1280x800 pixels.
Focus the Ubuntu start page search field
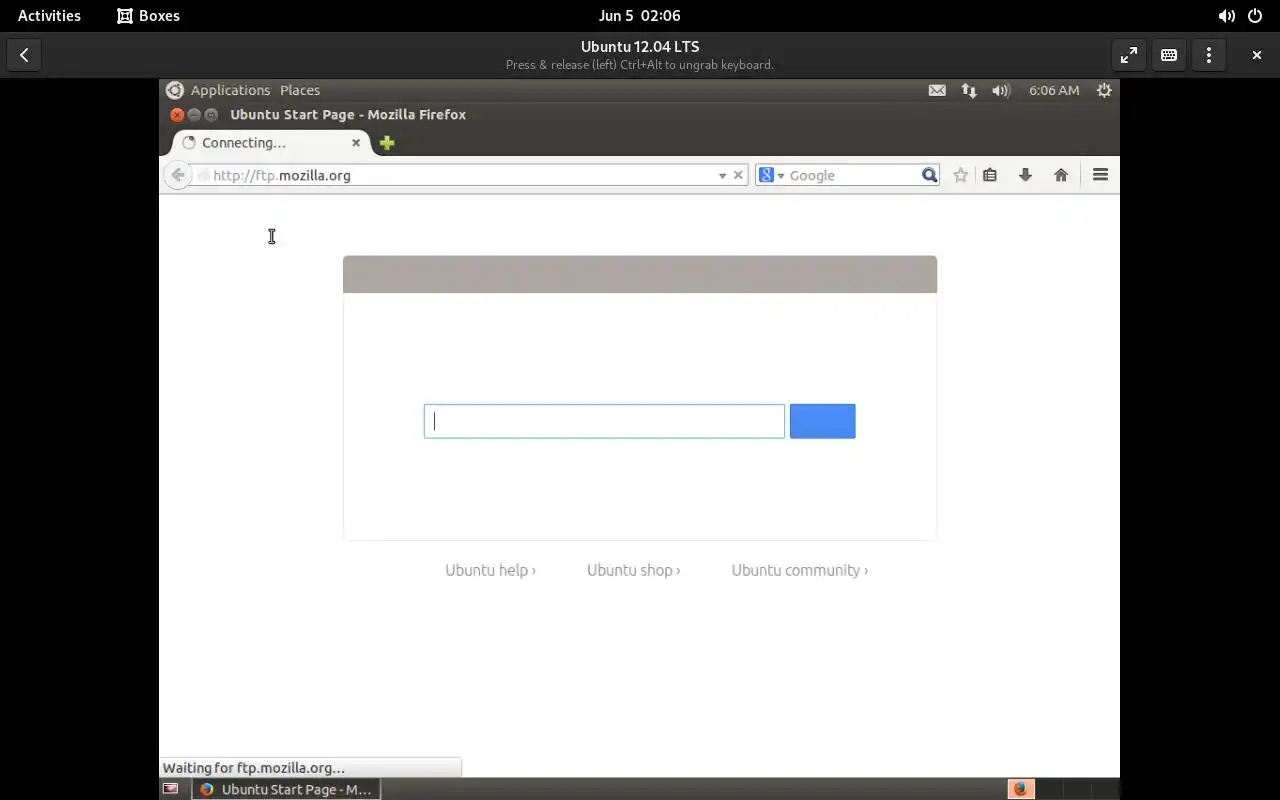coord(604,421)
